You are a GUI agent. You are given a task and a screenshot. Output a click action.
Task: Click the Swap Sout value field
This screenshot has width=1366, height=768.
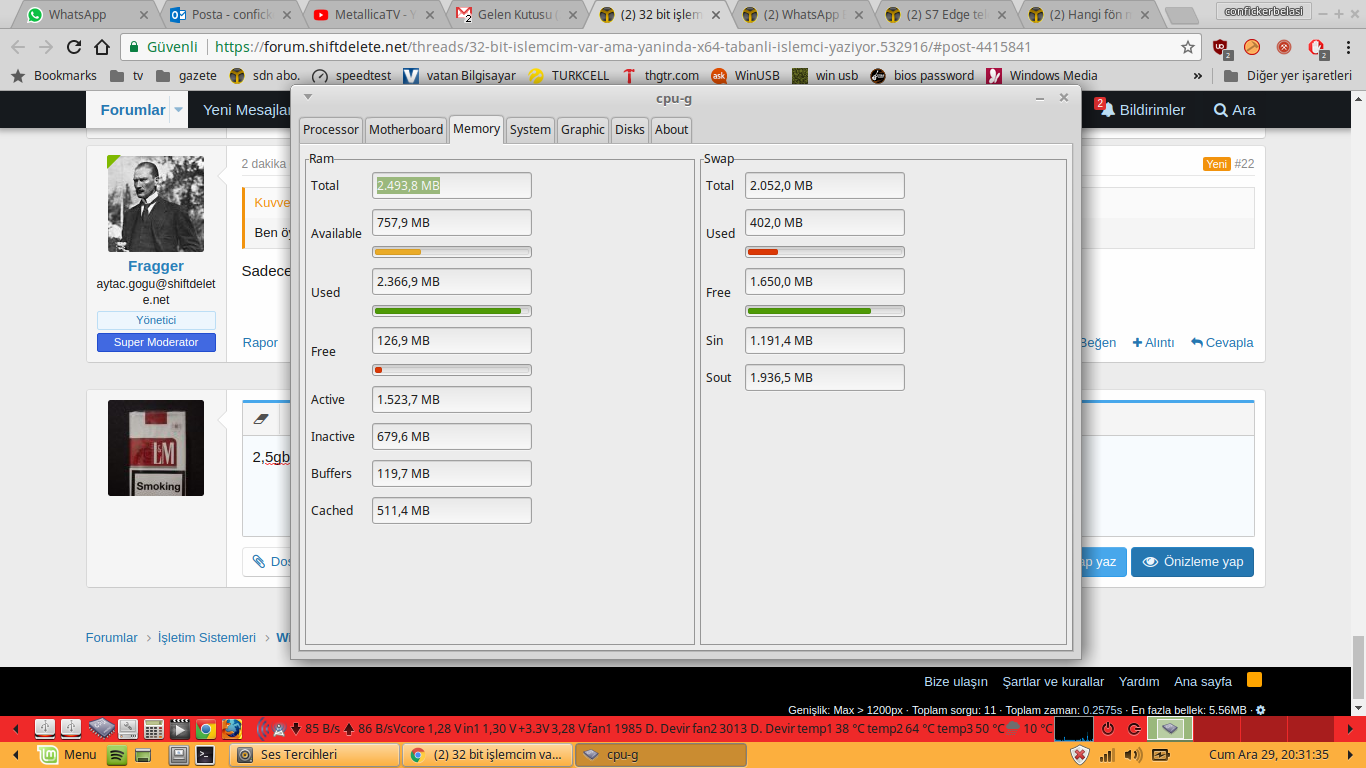coord(825,377)
